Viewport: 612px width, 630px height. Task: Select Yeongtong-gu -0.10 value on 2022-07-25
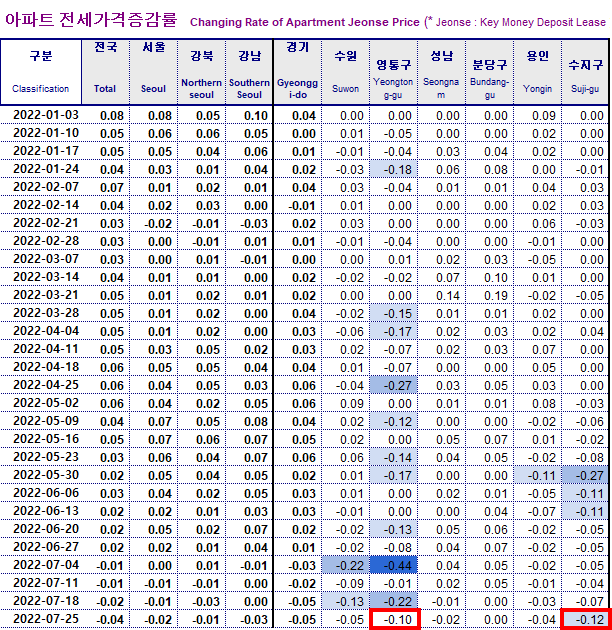coord(396,619)
